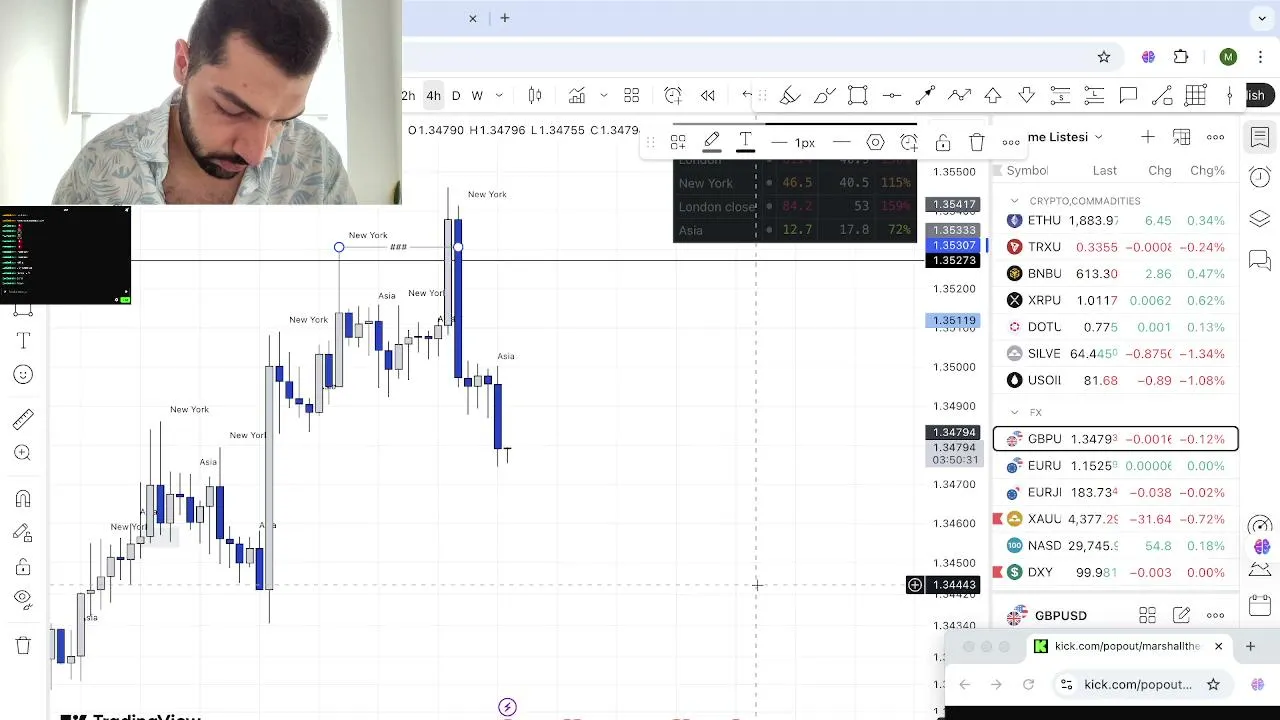This screenshot has height=720, width=1280.
Task: Select the Text drawing tool in left sidebar
Action: 24,341
